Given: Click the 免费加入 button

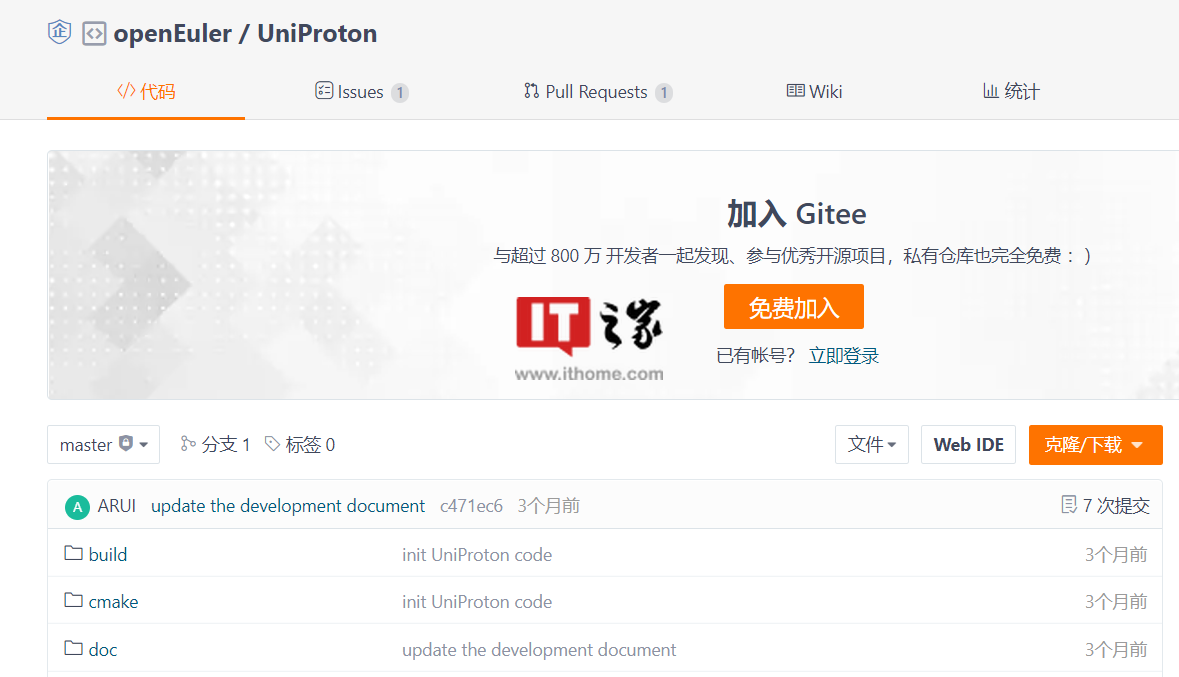Looking at the screenshot, I should pos(793,307).
